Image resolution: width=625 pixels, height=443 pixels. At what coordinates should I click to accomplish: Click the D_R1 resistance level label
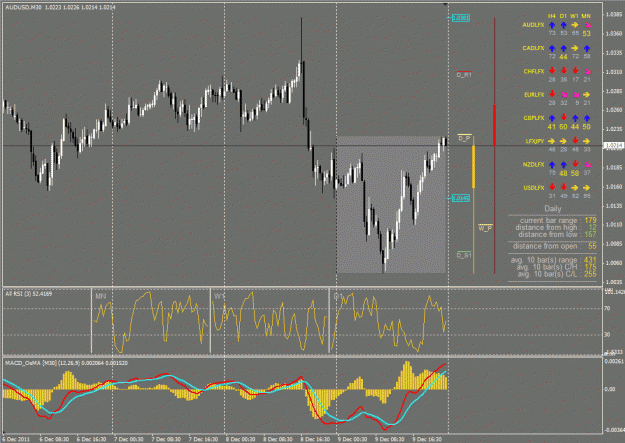click(464, 75)
